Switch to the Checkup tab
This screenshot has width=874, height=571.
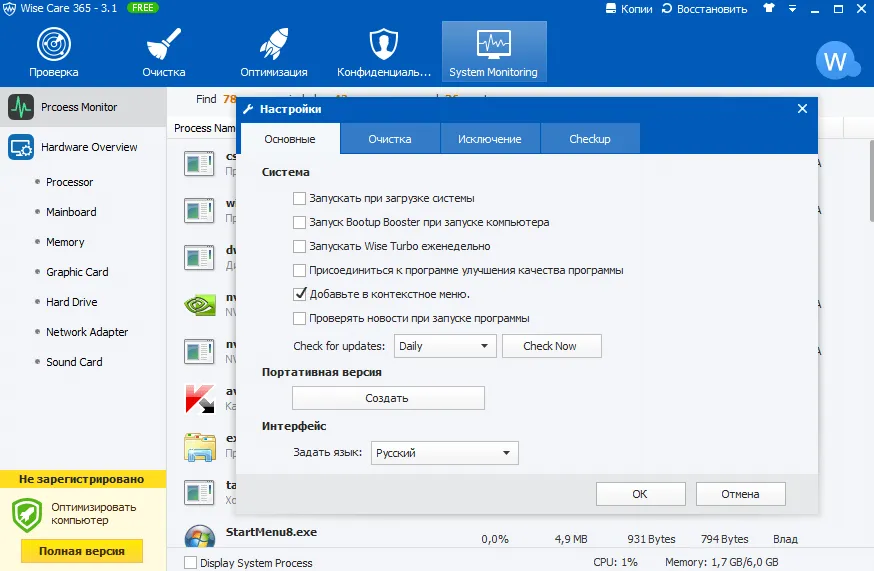coord(590,139)
